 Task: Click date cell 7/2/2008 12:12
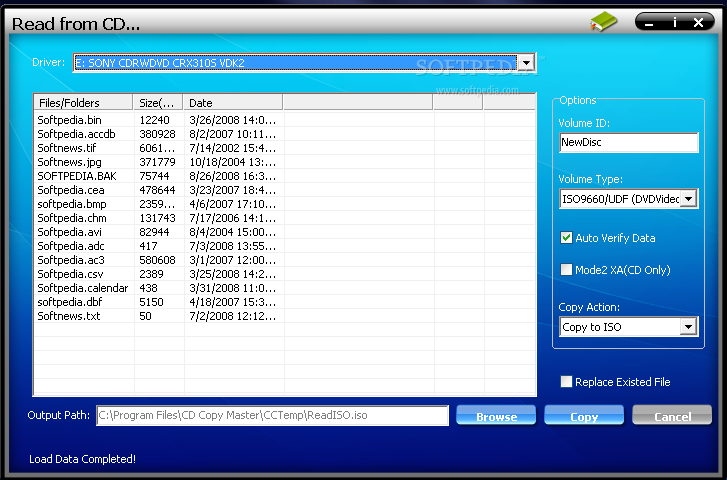pos(232,316)
